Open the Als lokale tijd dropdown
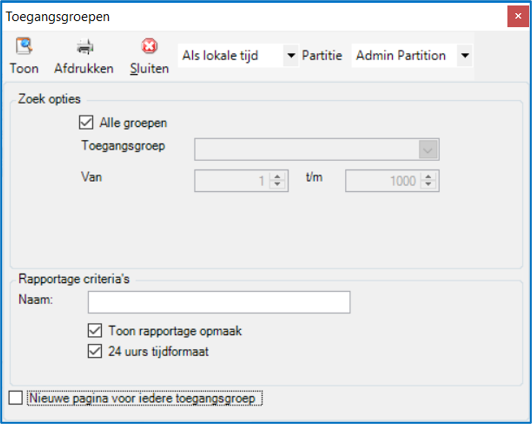The image size is (532, 424). tap(291, 55)
